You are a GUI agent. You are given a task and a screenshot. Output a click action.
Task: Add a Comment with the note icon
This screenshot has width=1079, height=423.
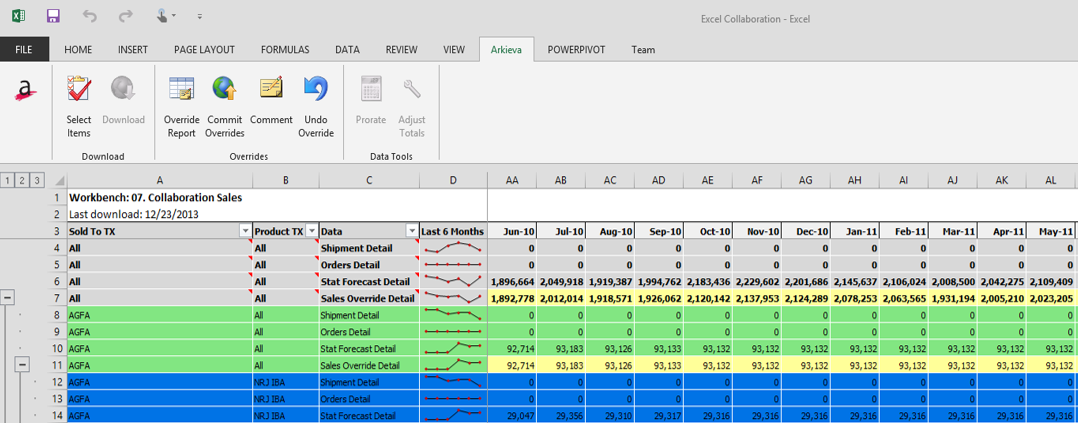coord(271,100)
